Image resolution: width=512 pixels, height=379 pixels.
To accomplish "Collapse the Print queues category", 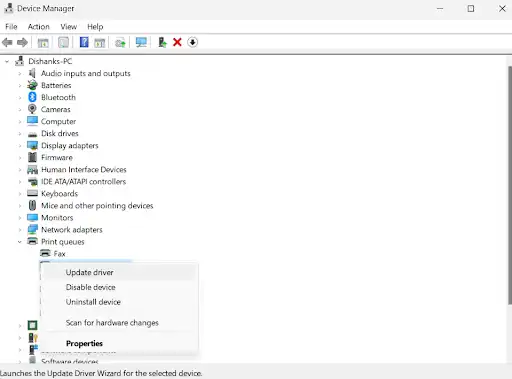I will [x=20, y=242].
